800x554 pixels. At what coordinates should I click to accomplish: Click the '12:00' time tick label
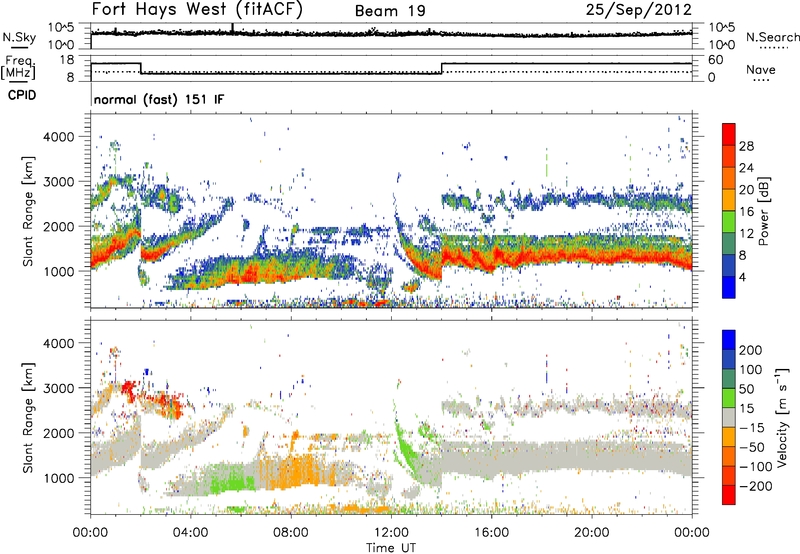(x=391, y=533)
